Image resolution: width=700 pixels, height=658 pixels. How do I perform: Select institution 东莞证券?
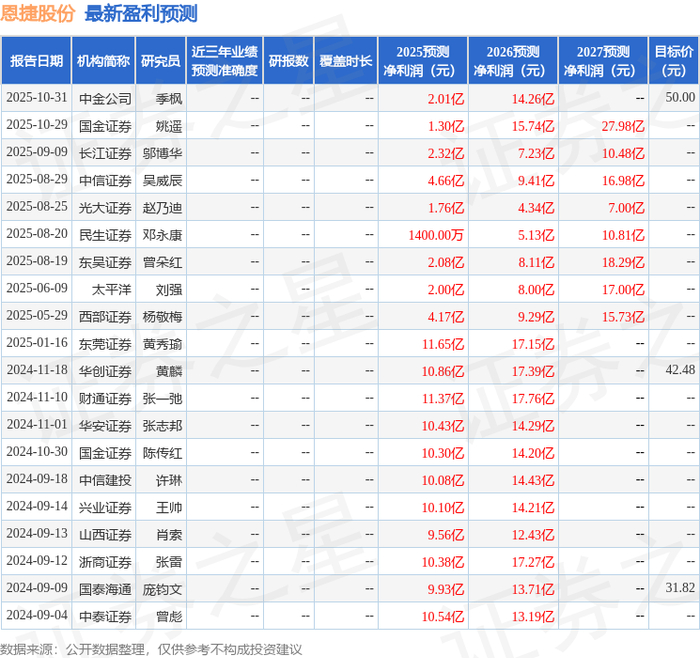coord(105,345)
